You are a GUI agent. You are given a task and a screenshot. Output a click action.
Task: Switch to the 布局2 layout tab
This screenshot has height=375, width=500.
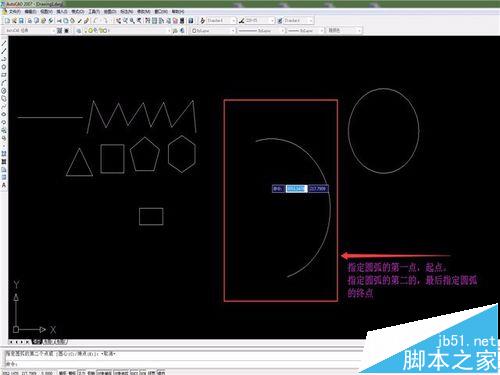click(x=61, y=342)
